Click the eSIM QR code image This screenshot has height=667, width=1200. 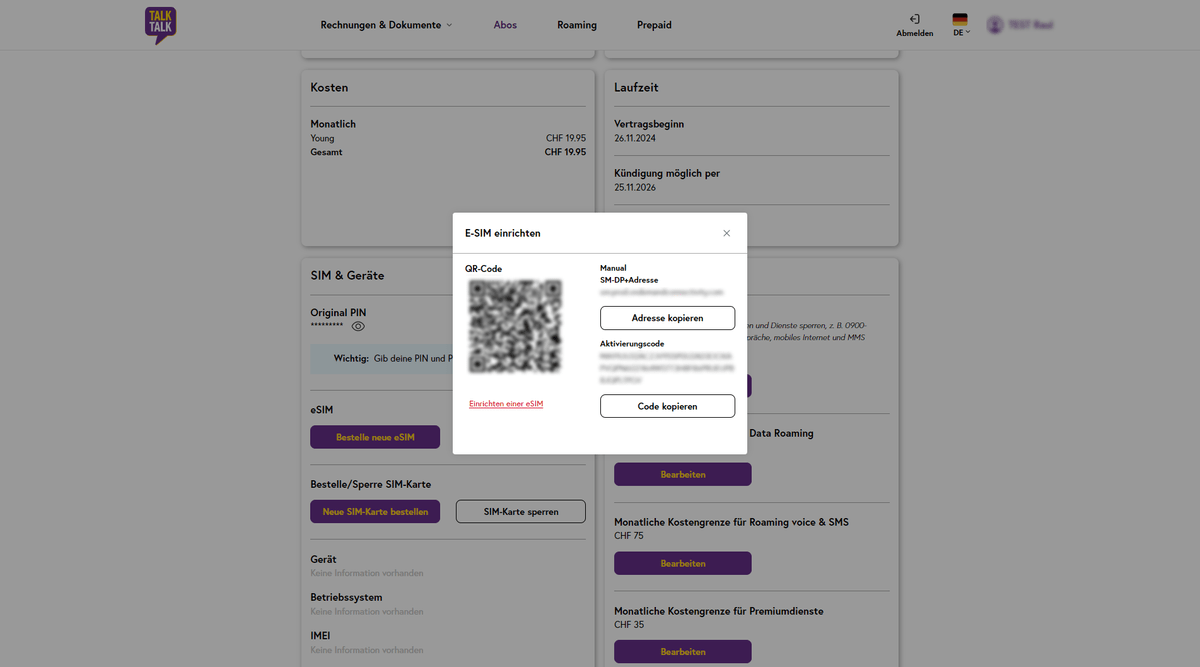516,327
